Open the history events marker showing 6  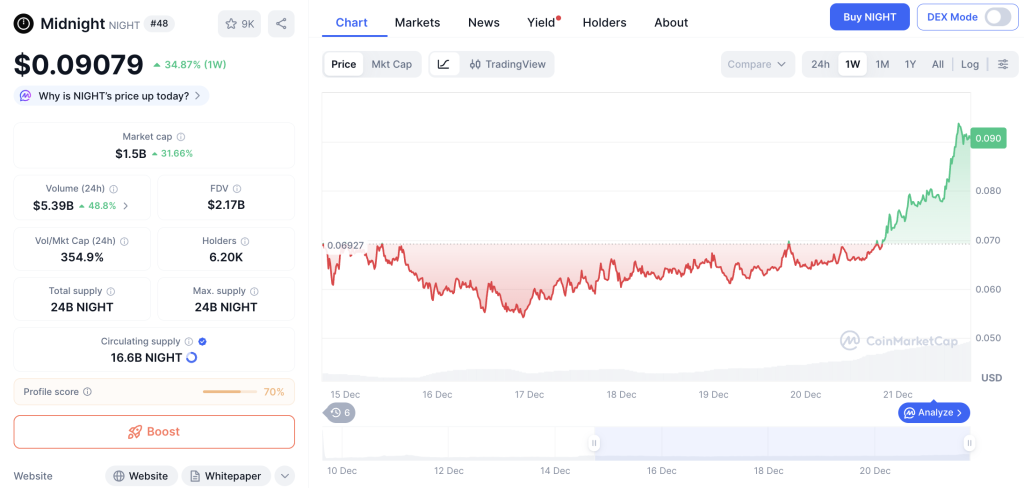[x=340, y=412]
